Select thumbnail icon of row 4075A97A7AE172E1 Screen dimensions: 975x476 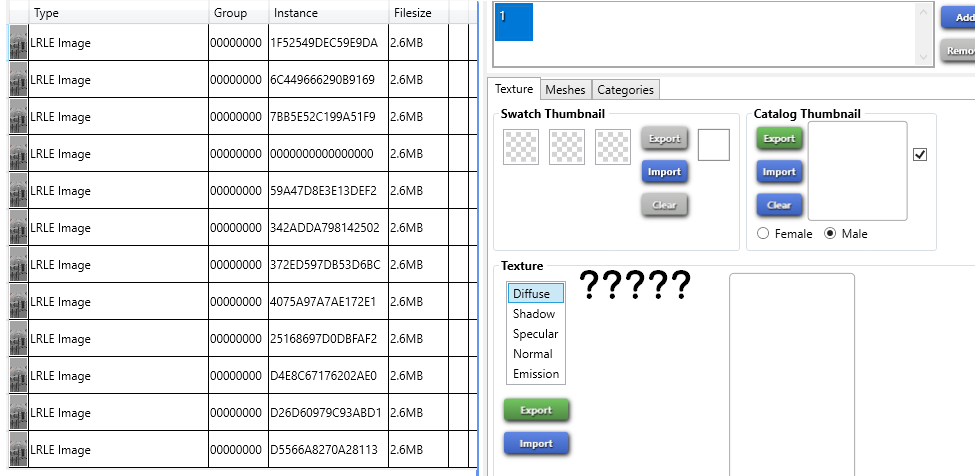19,301
